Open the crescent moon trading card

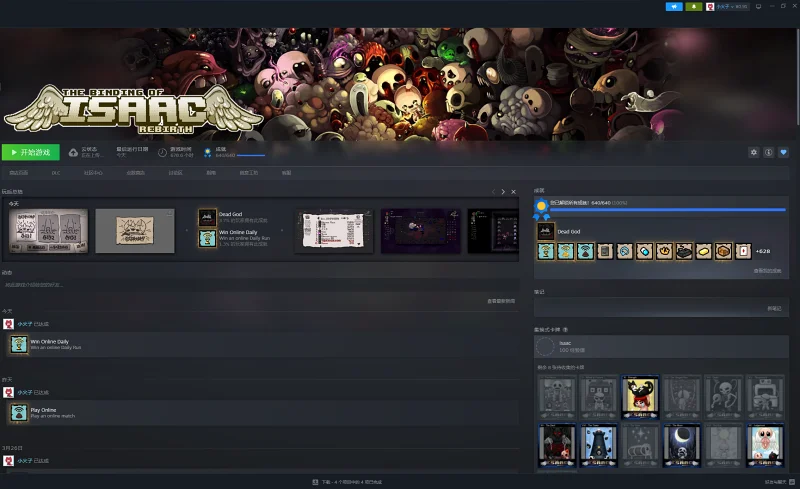coord(682,445)
